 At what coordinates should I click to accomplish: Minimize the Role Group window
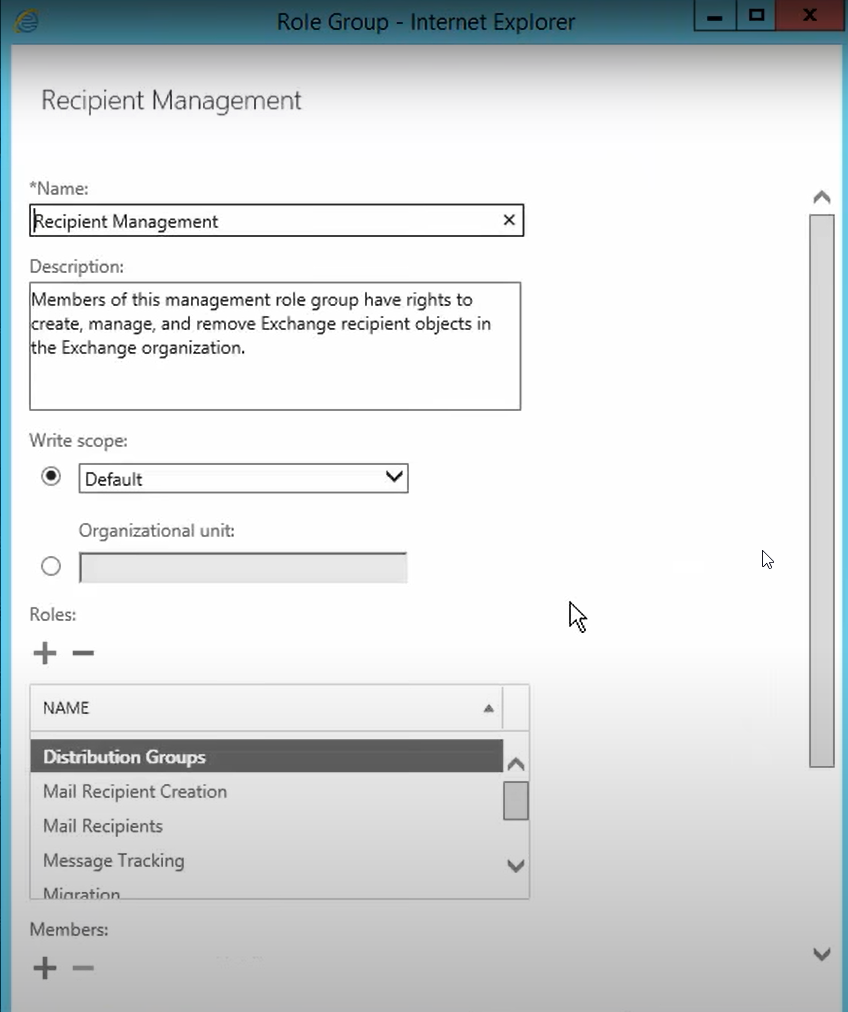tap(715, 15)
